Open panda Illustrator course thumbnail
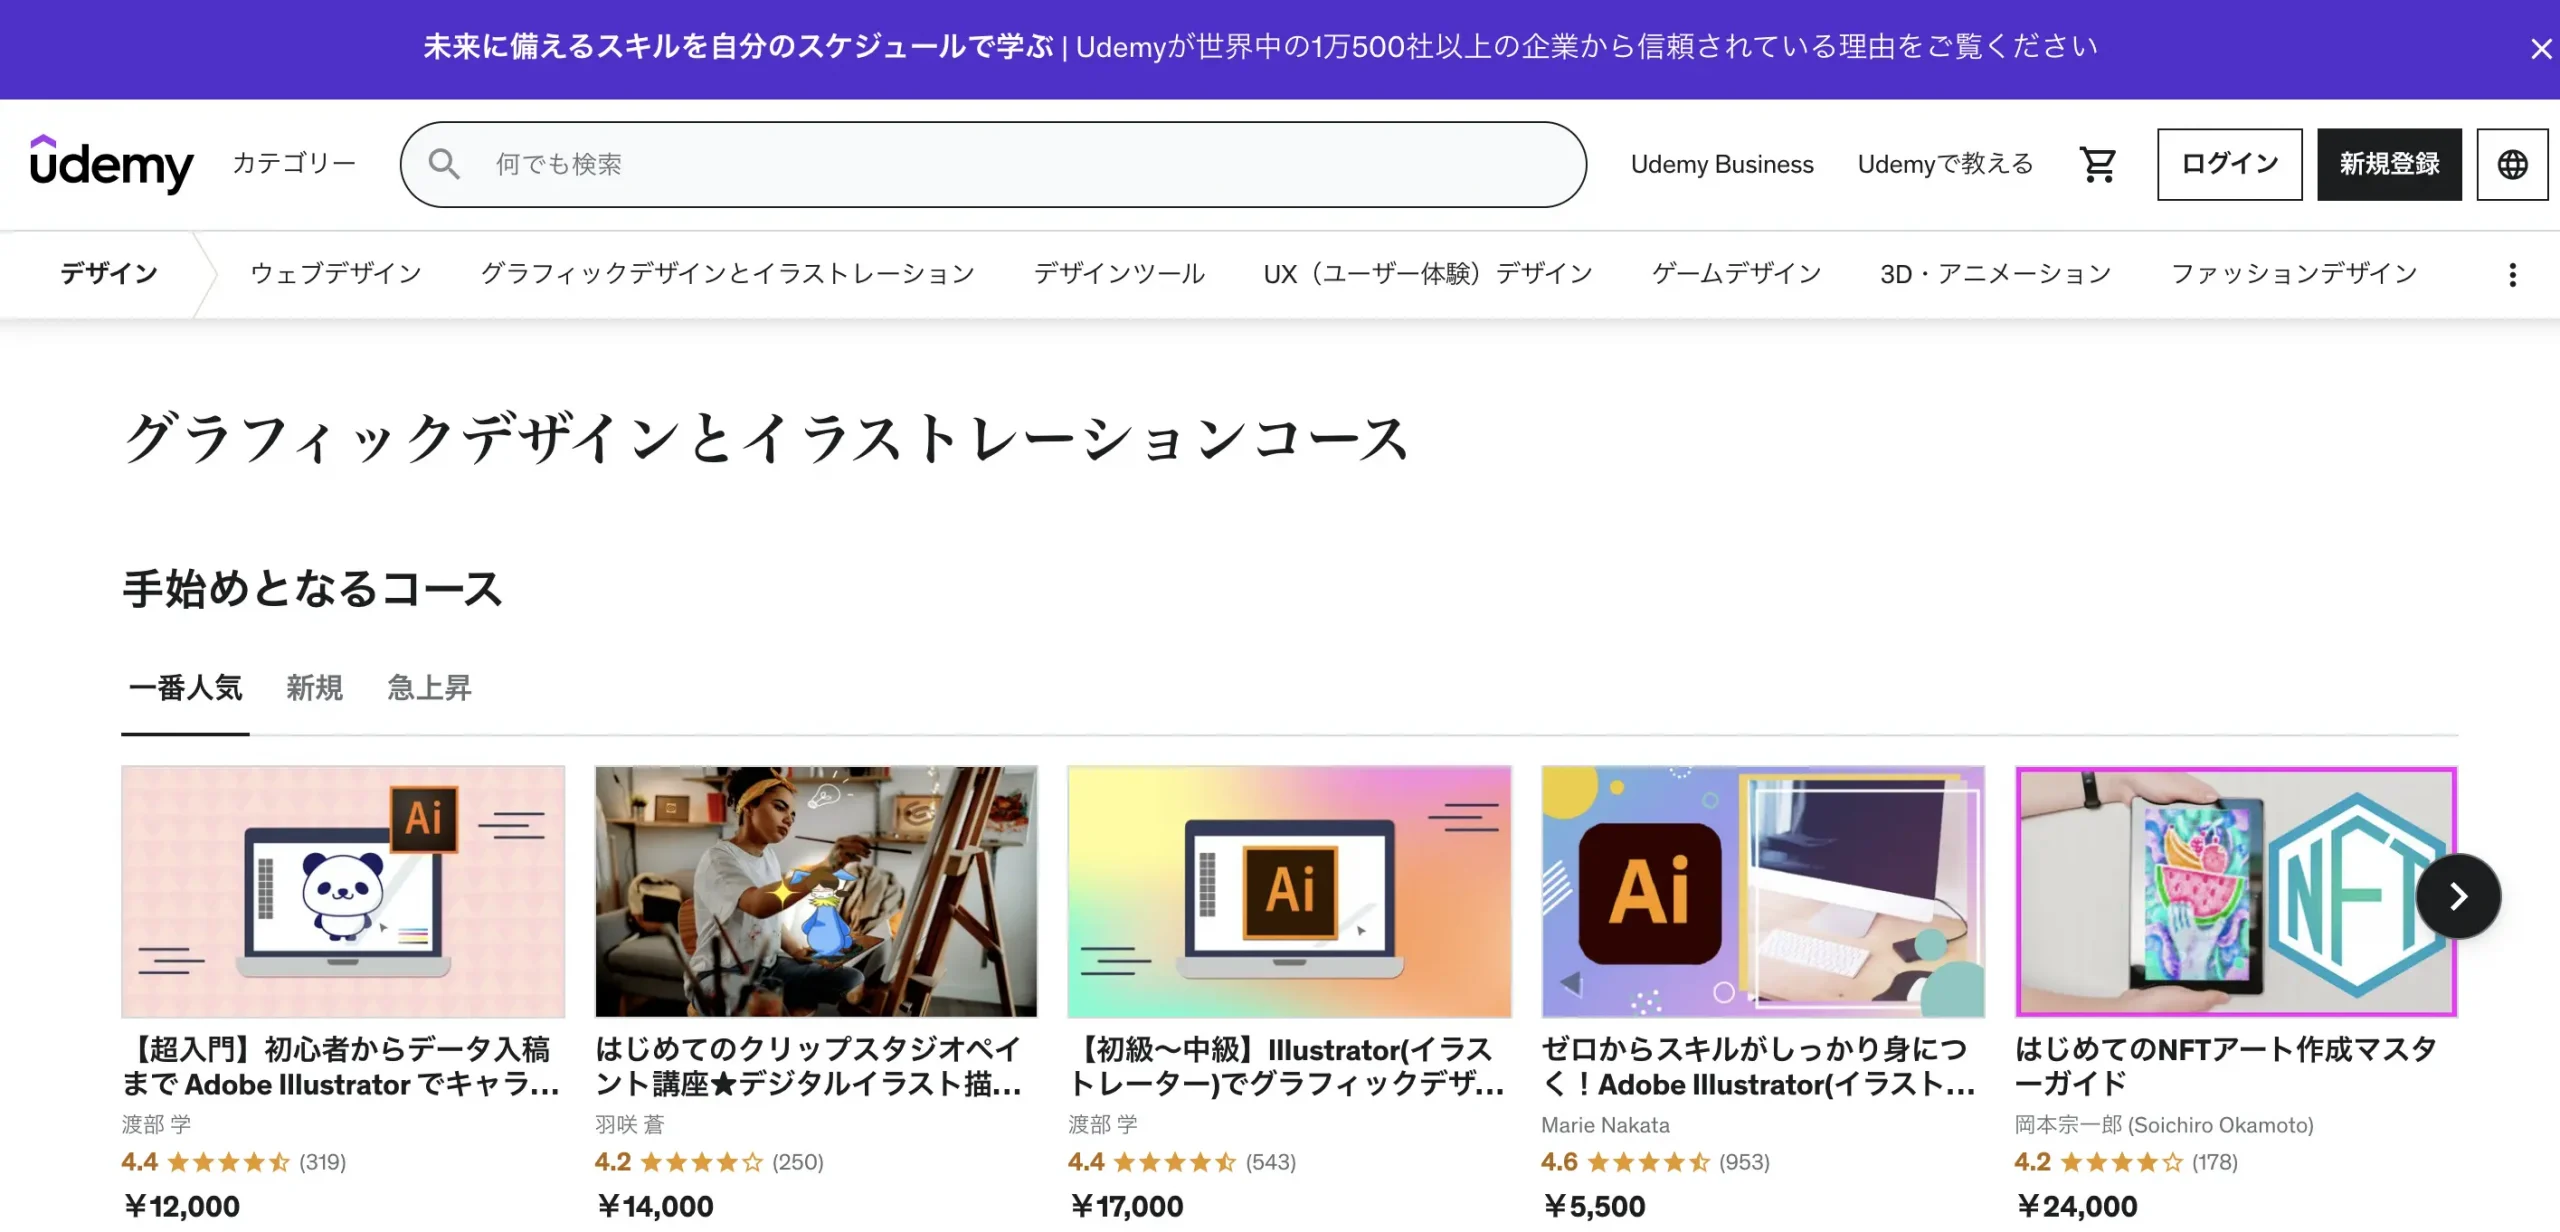This screenshot has width=2560, height=1232. tap(343, 891)
